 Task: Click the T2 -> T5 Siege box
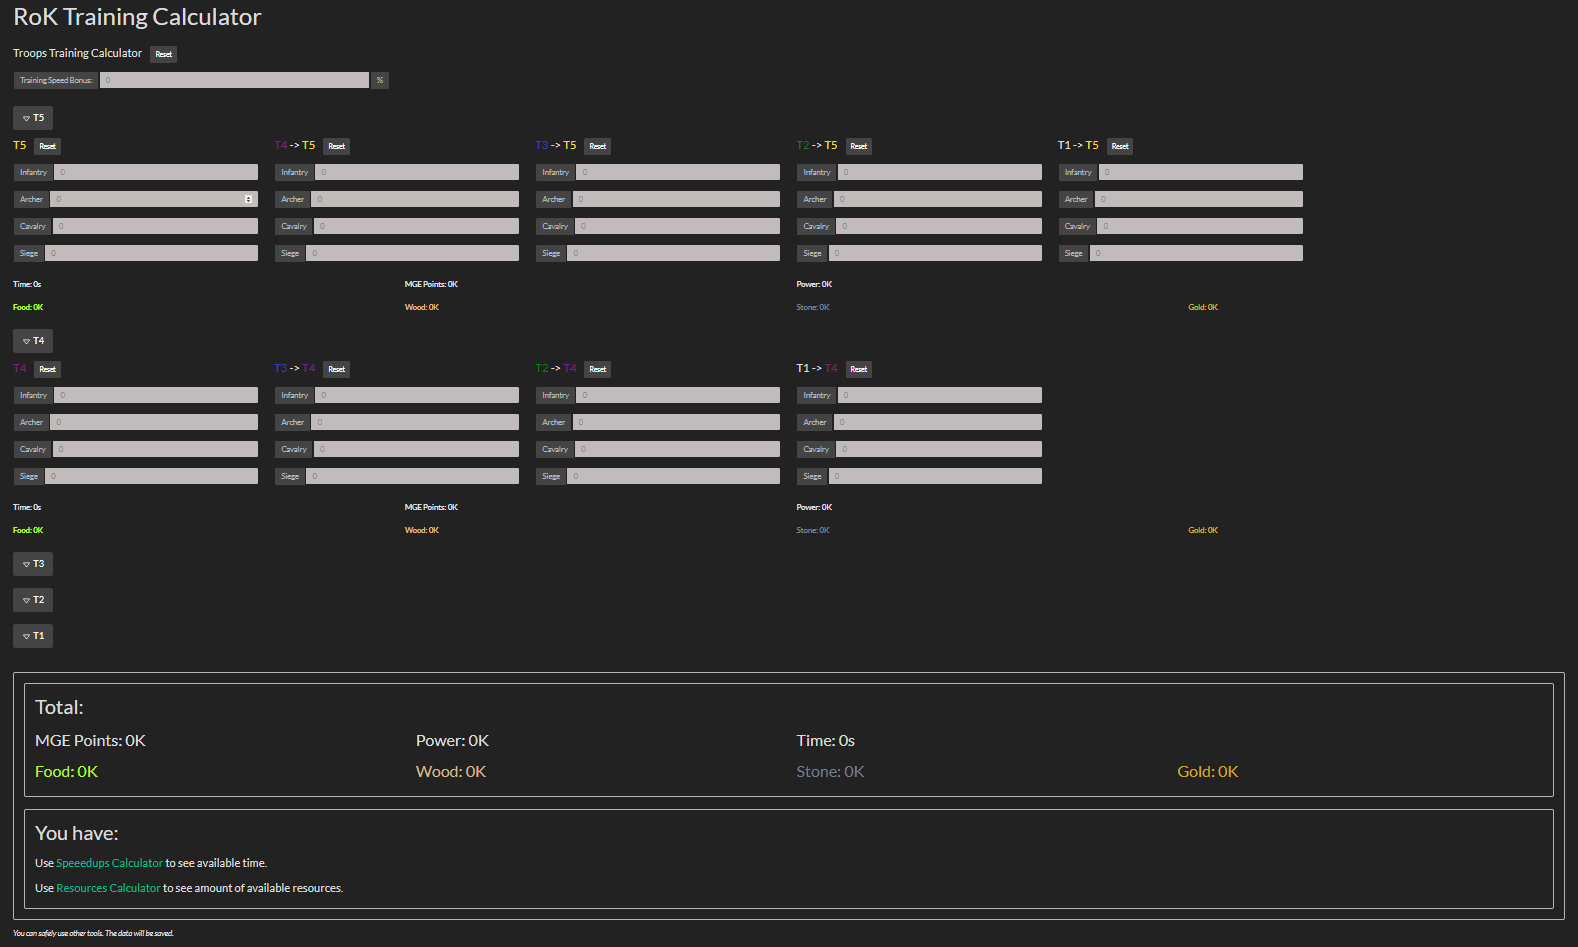[935, 253]
